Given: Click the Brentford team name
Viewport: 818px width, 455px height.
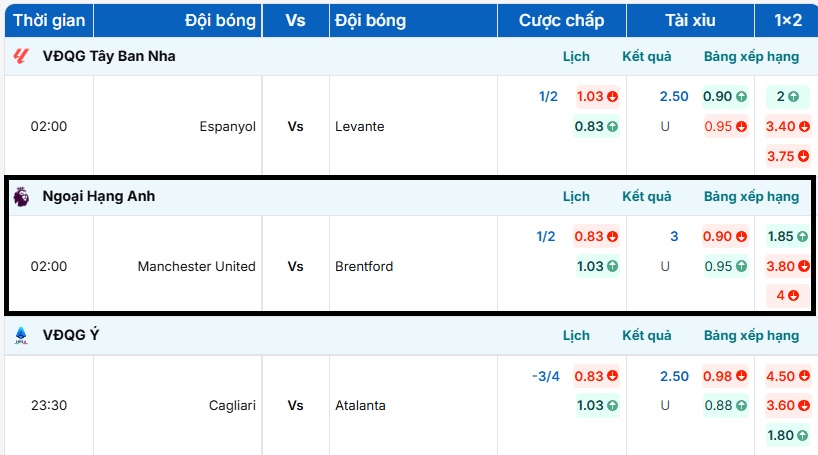Looking at the screenshot, I should pos(364,267).
